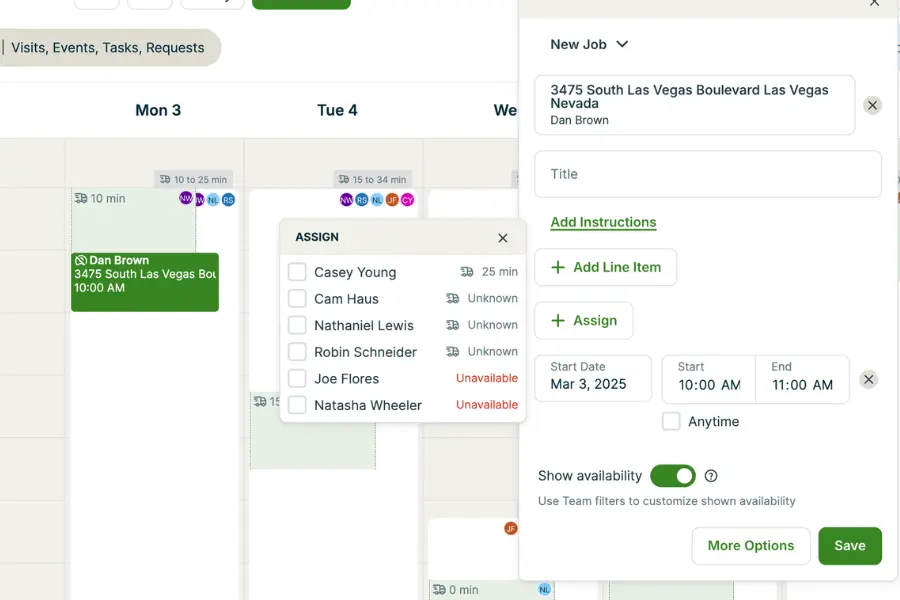Focus the Title input field

708,174
